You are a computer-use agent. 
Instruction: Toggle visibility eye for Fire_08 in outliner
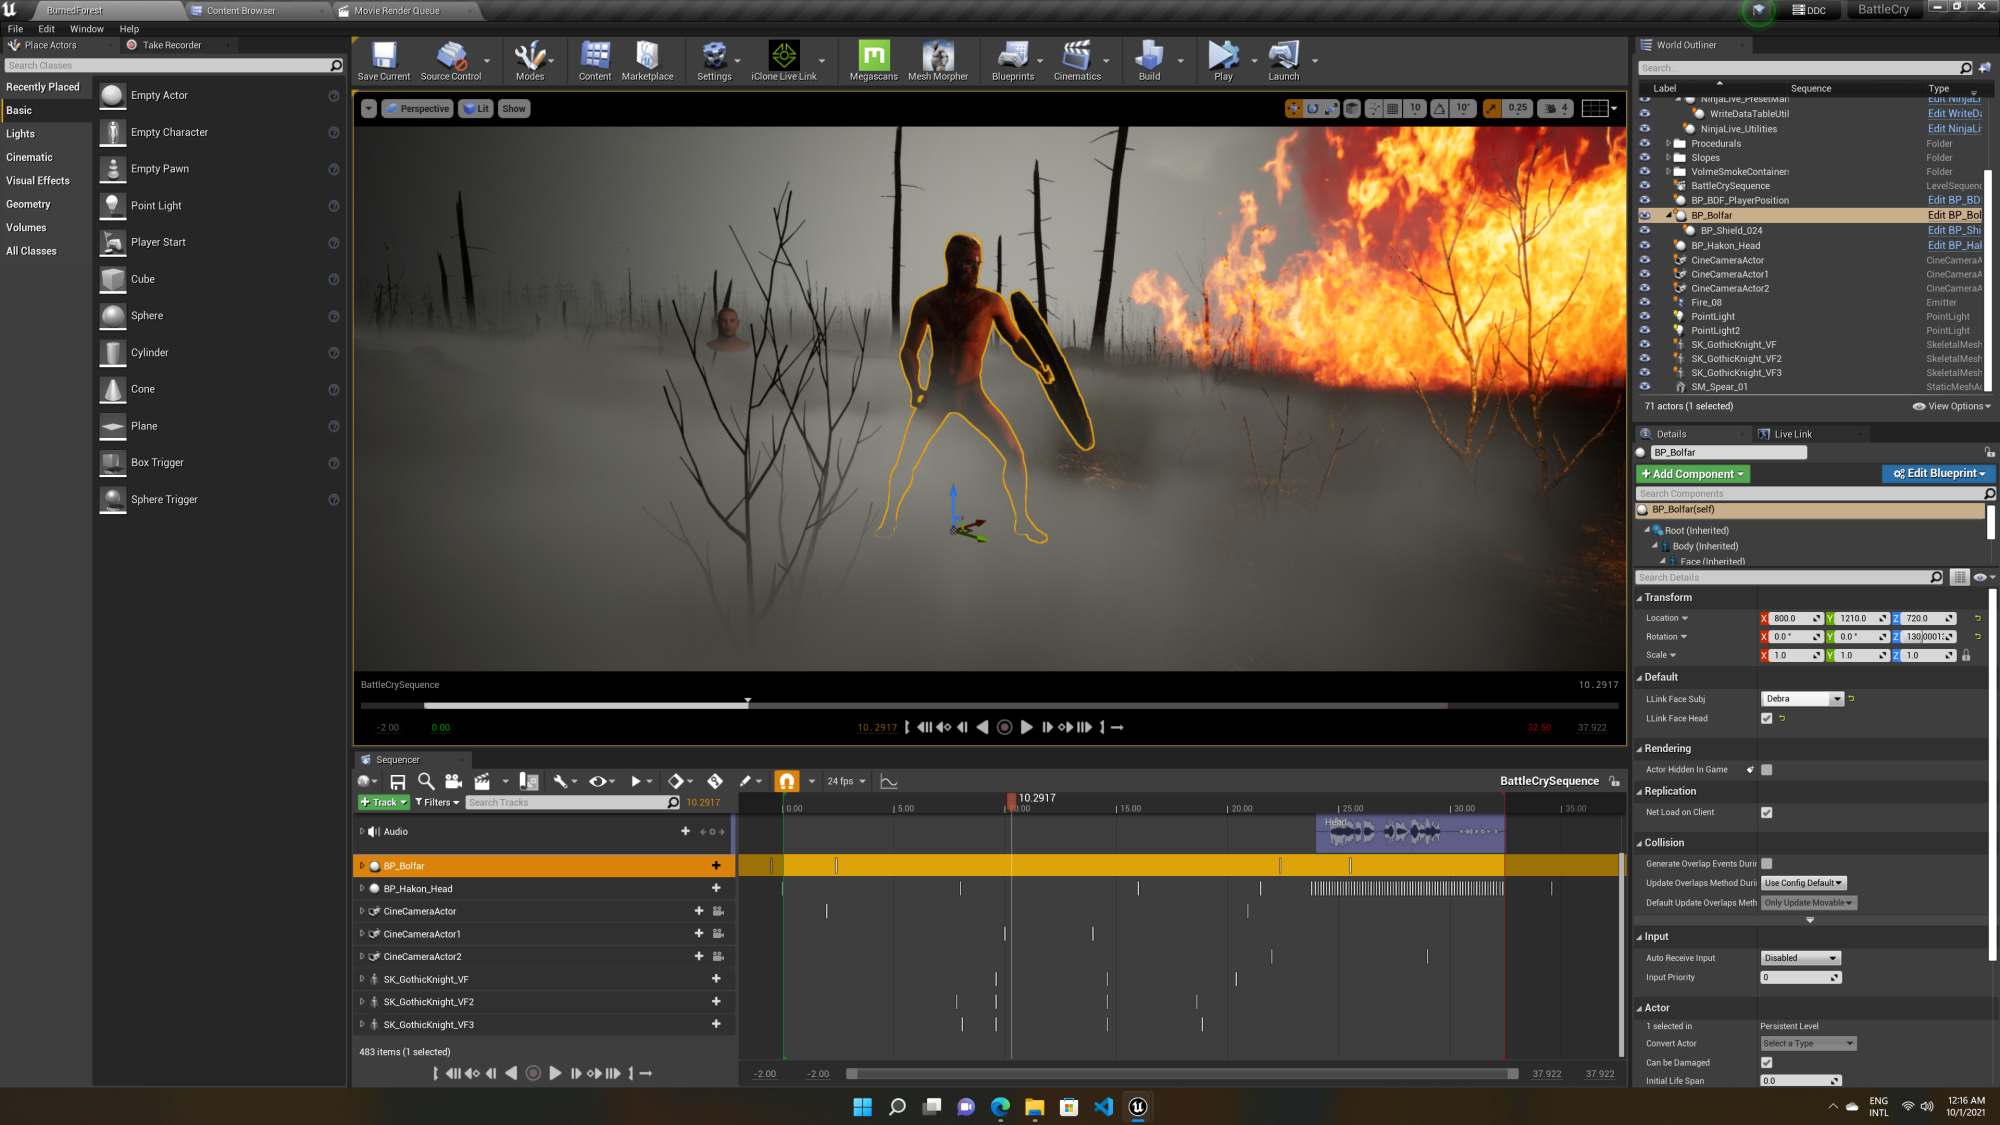coord(1645,302)
